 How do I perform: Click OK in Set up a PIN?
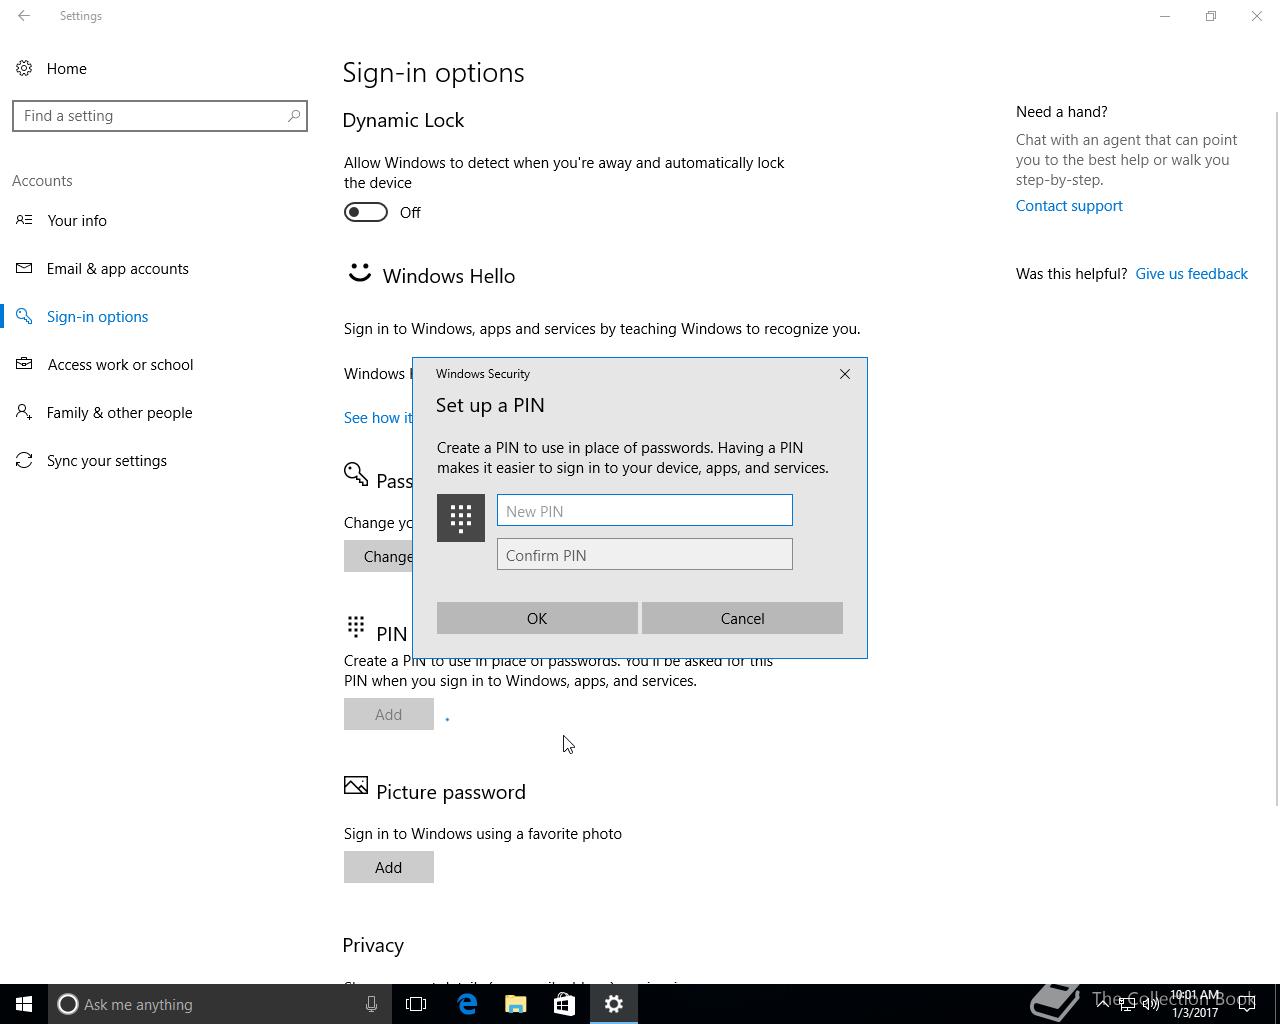click(537, 618)
